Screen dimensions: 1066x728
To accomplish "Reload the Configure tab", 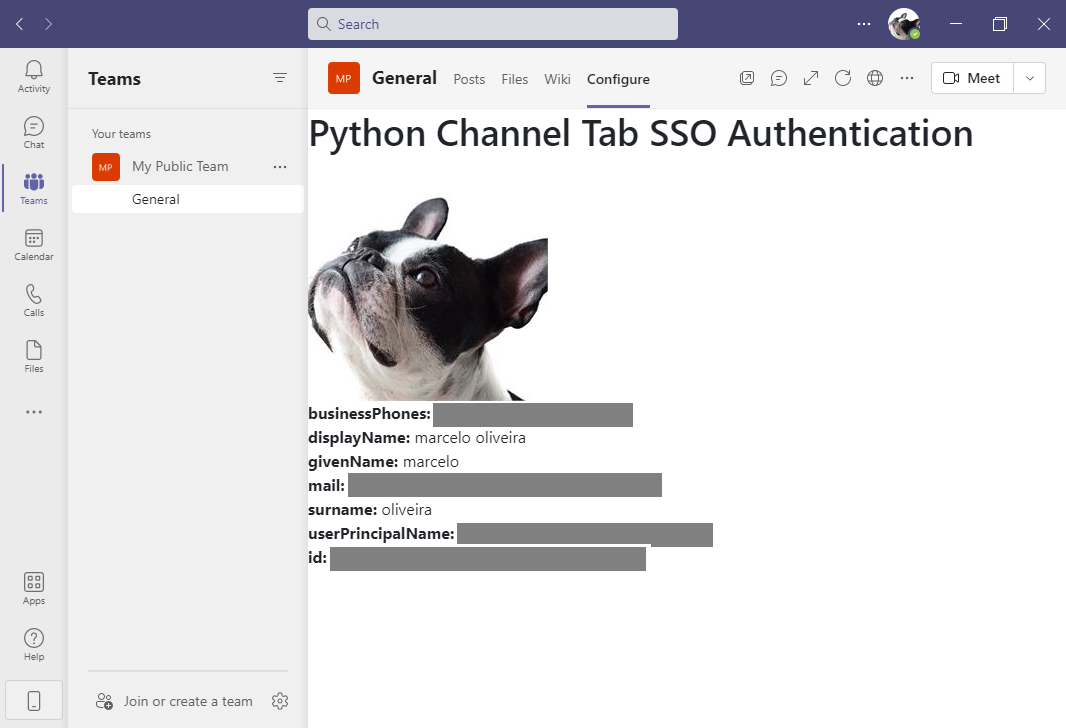I will coord(843,78).
